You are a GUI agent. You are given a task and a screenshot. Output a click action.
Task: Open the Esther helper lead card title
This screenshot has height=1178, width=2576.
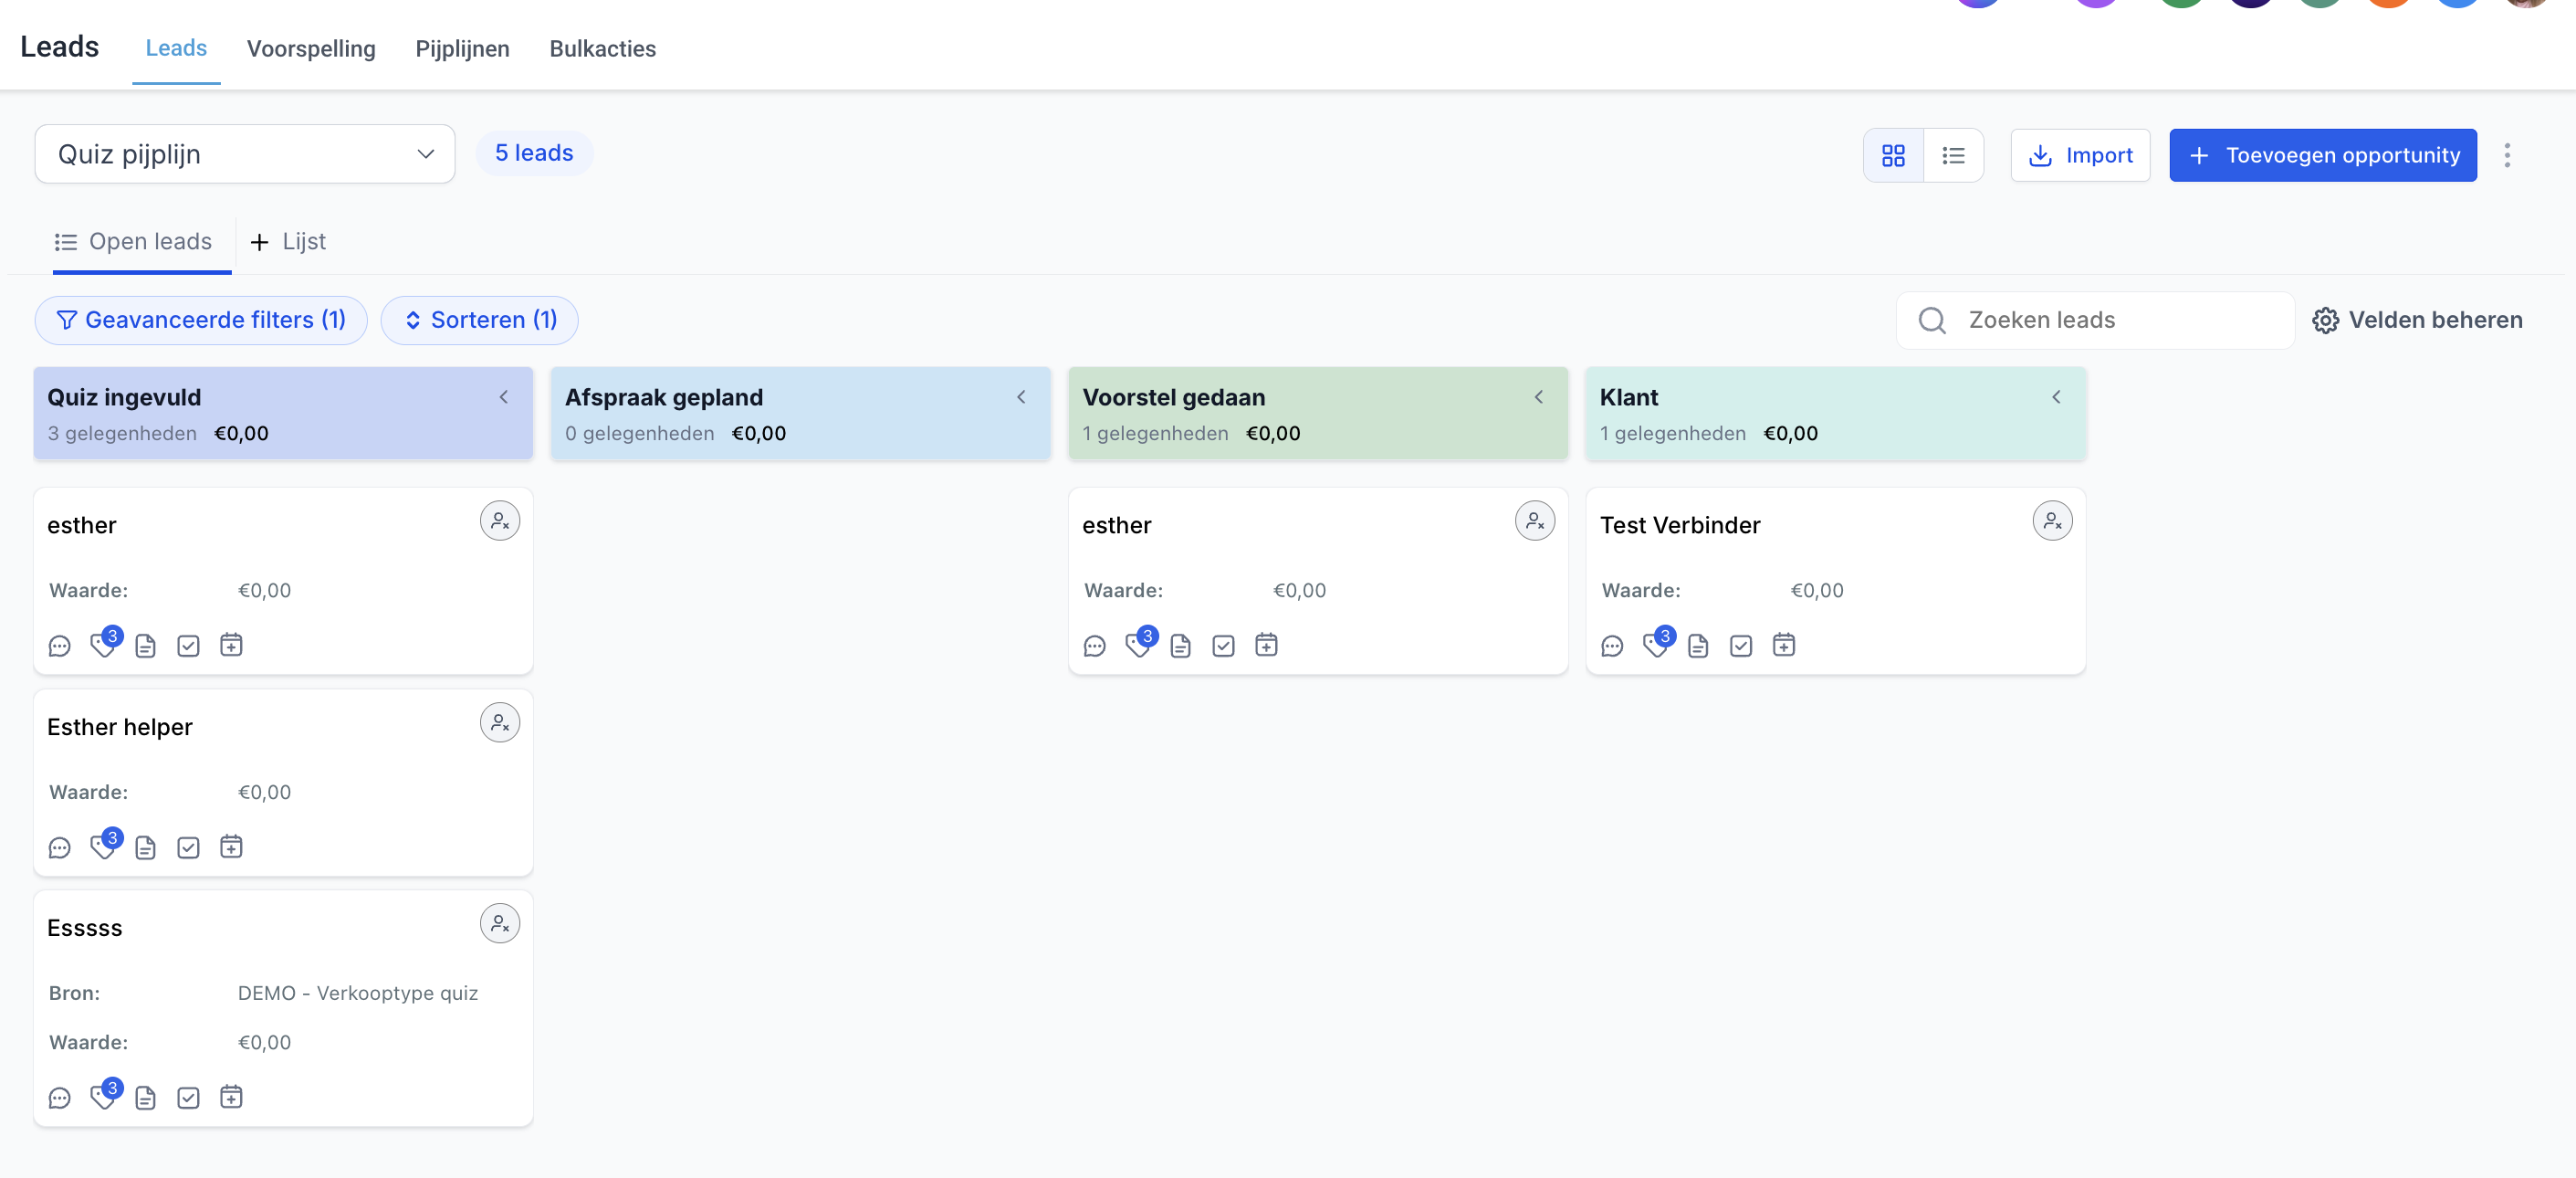(120, 727)
